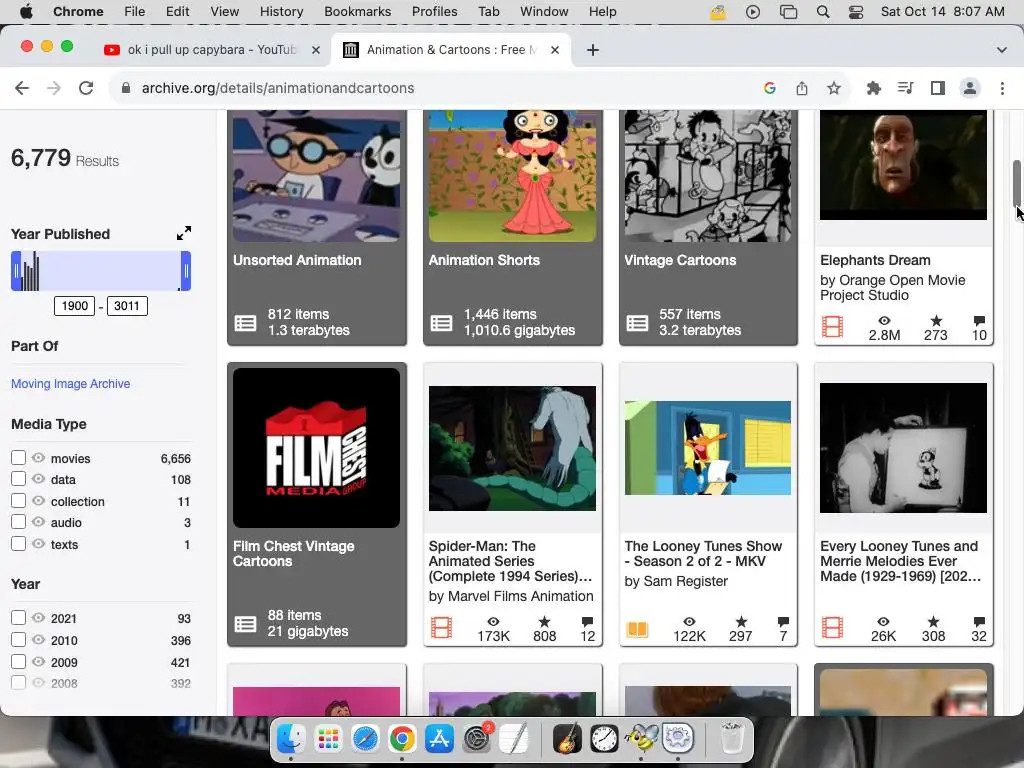
Task: Click the address bar URL
Action: [x=278, y=88]
